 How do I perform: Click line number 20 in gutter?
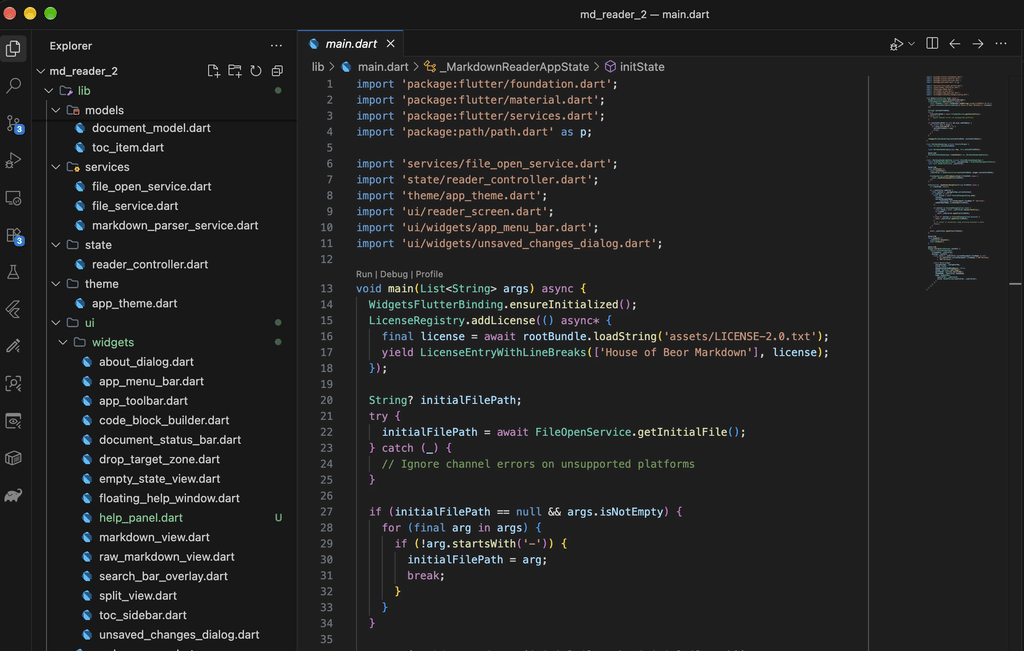point(327,400)
